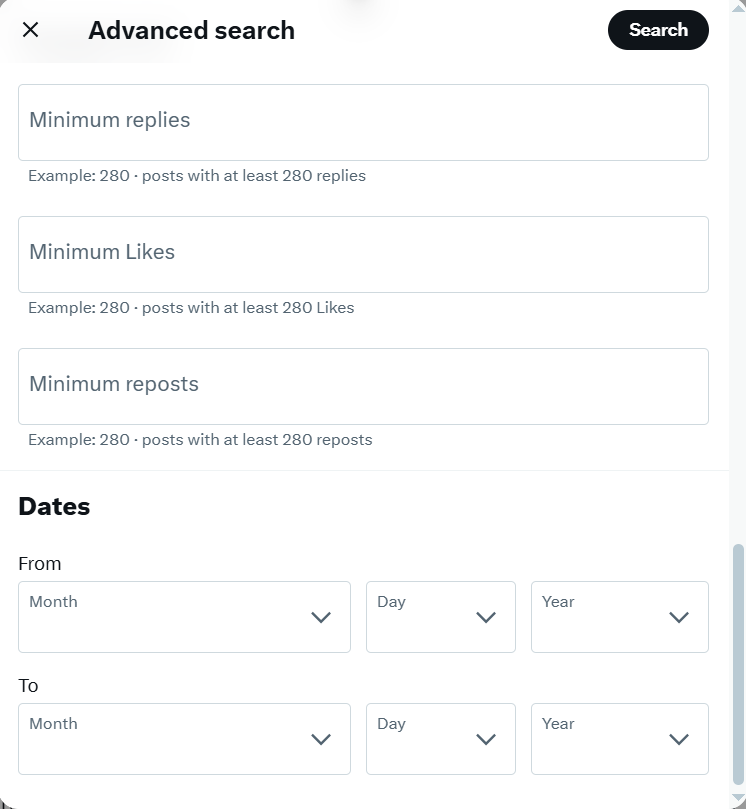This screenshot has width=746, height=810.
Task: Click the chevron on the To Month selector
Action: pos(321,739)
